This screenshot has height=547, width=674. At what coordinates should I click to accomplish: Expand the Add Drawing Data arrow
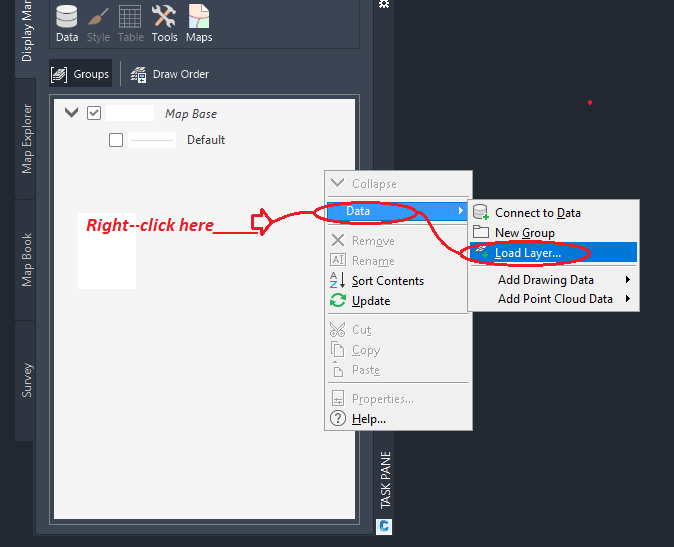pos(628,280)
